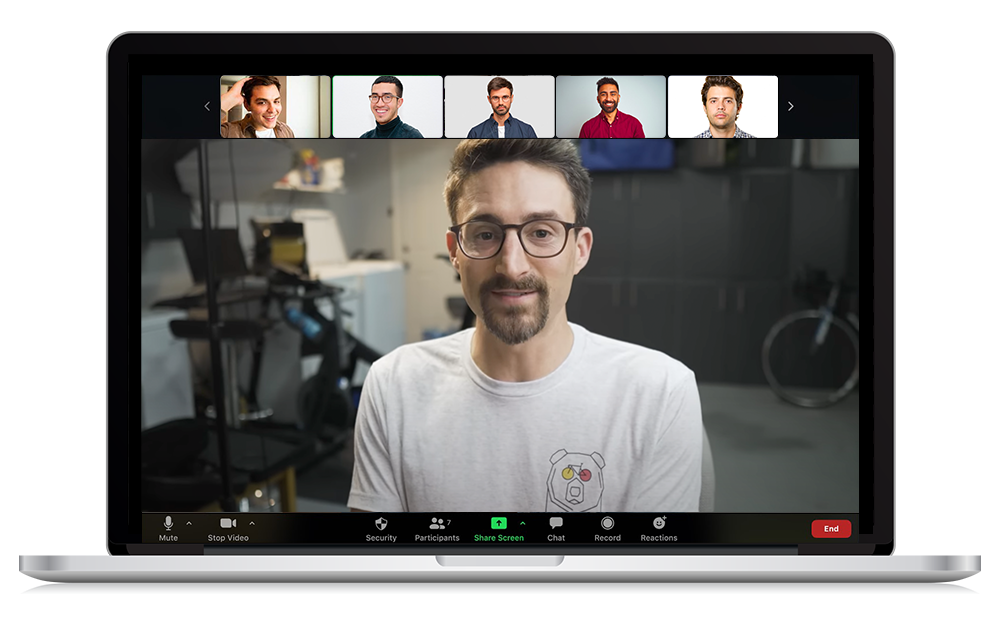
Task: Select thumbnail of man touching his hair
Action: tap(275, 106)
